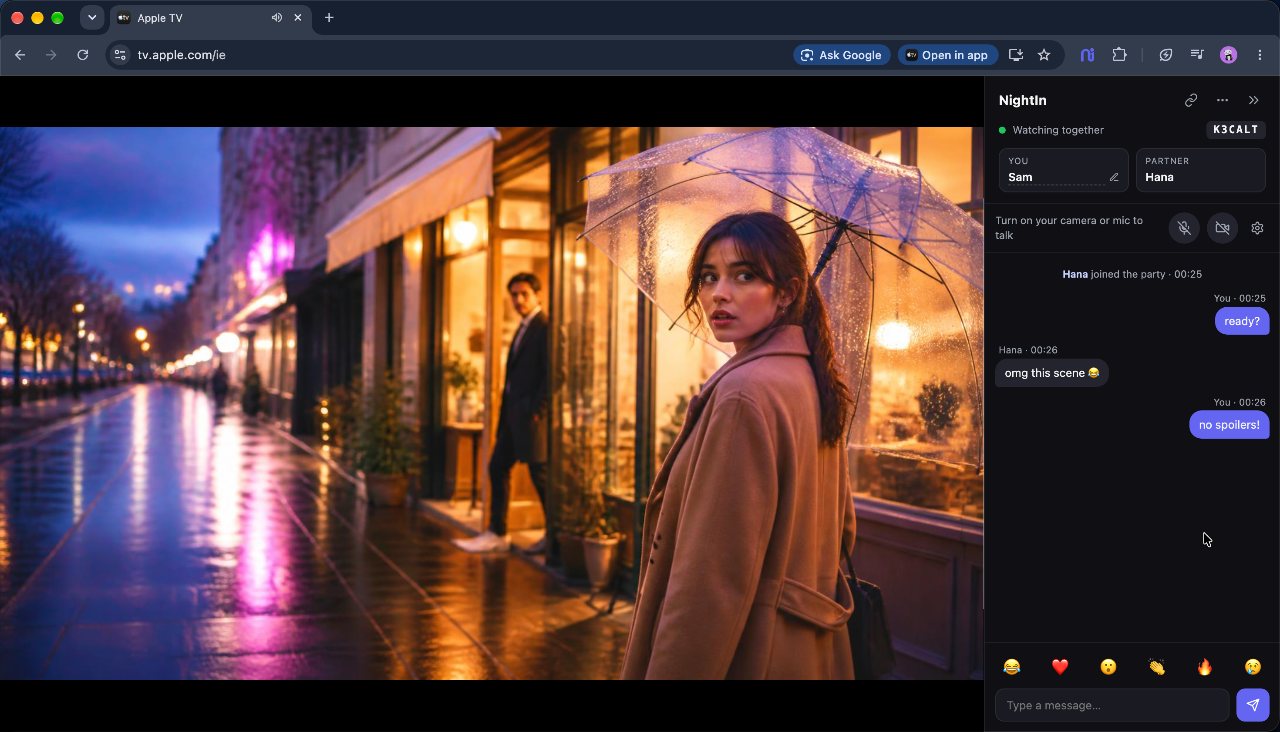Open the Chrome profile avatar menu
This screenshot has height=732, width=1280.
tap(1229, 55)
